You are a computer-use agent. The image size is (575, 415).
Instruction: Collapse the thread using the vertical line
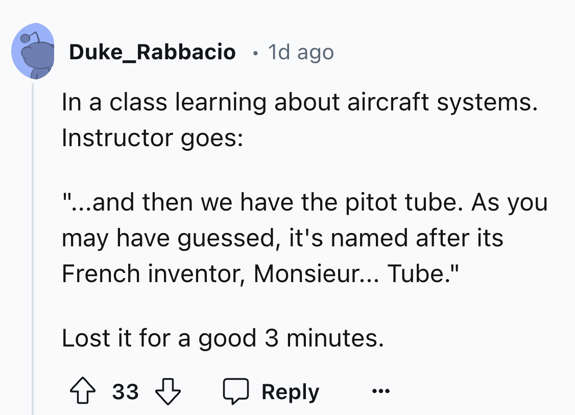[x=33, y=247]
